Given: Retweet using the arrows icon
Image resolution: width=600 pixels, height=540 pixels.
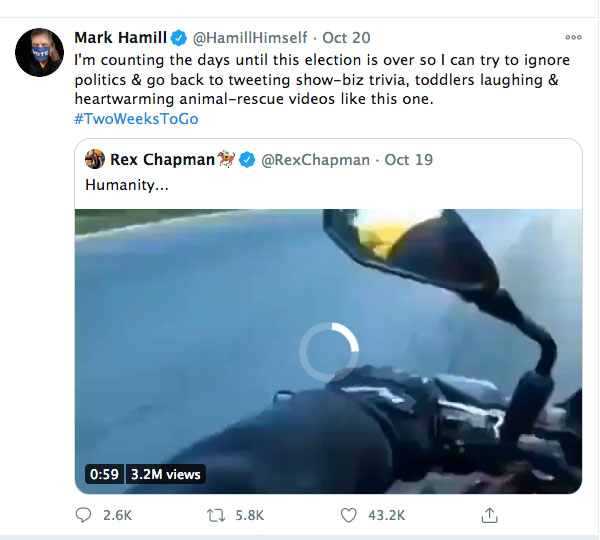Looking at the screenshot, I should [216, 515].
